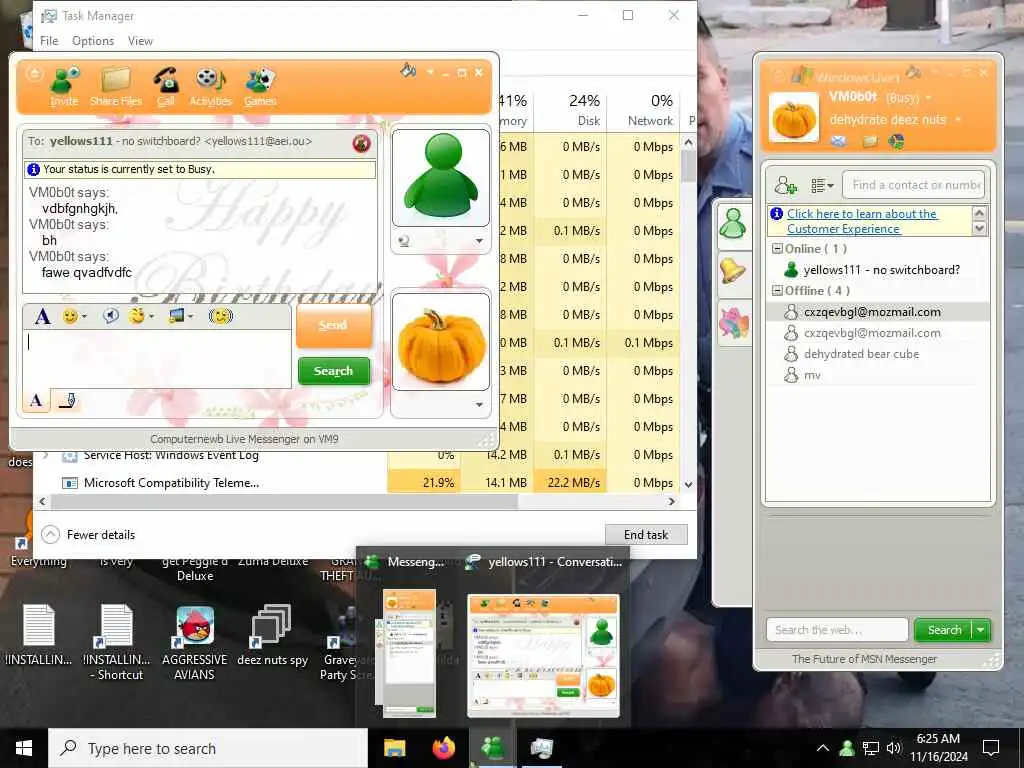The width and height of the screenshot is (1024, 768).
Task: Open colorful butterfly tab on Messenger sidebar
Action: [x=733, y=323]
